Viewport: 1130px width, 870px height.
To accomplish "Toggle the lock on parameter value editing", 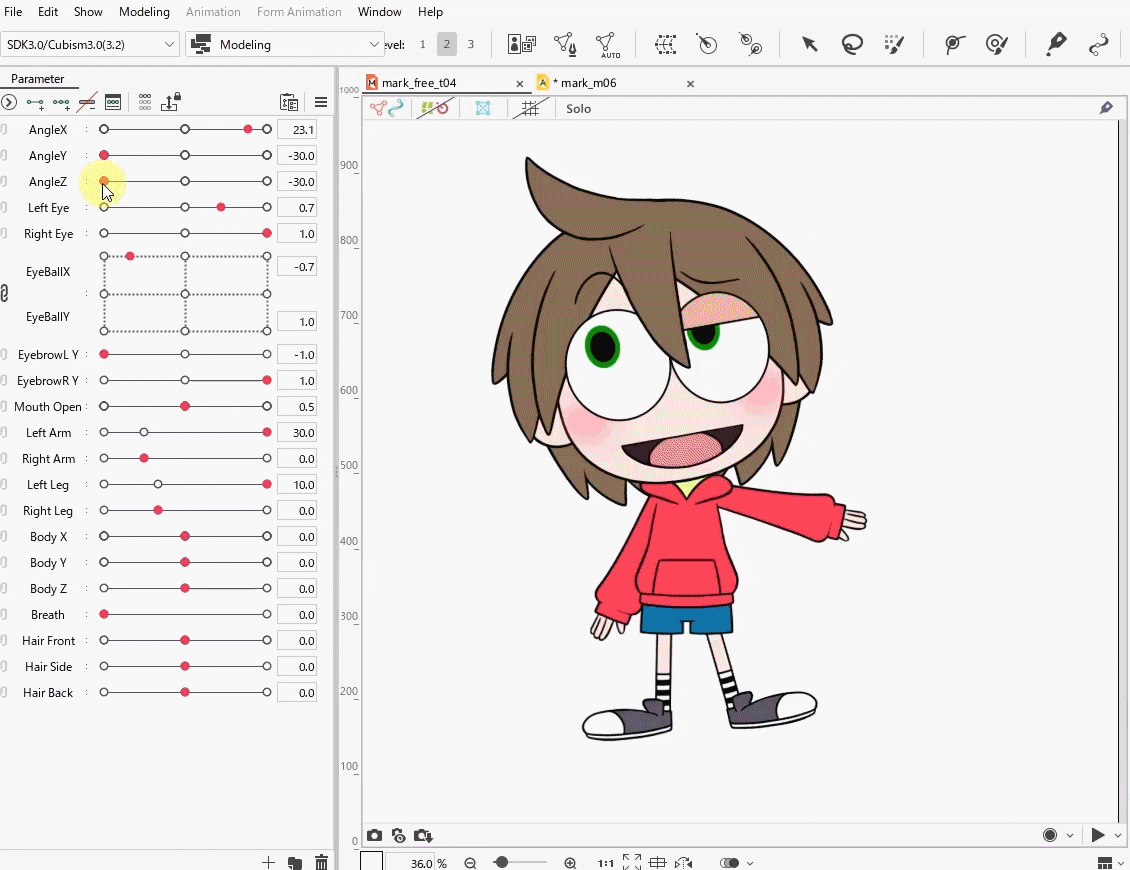I will 171,102.
